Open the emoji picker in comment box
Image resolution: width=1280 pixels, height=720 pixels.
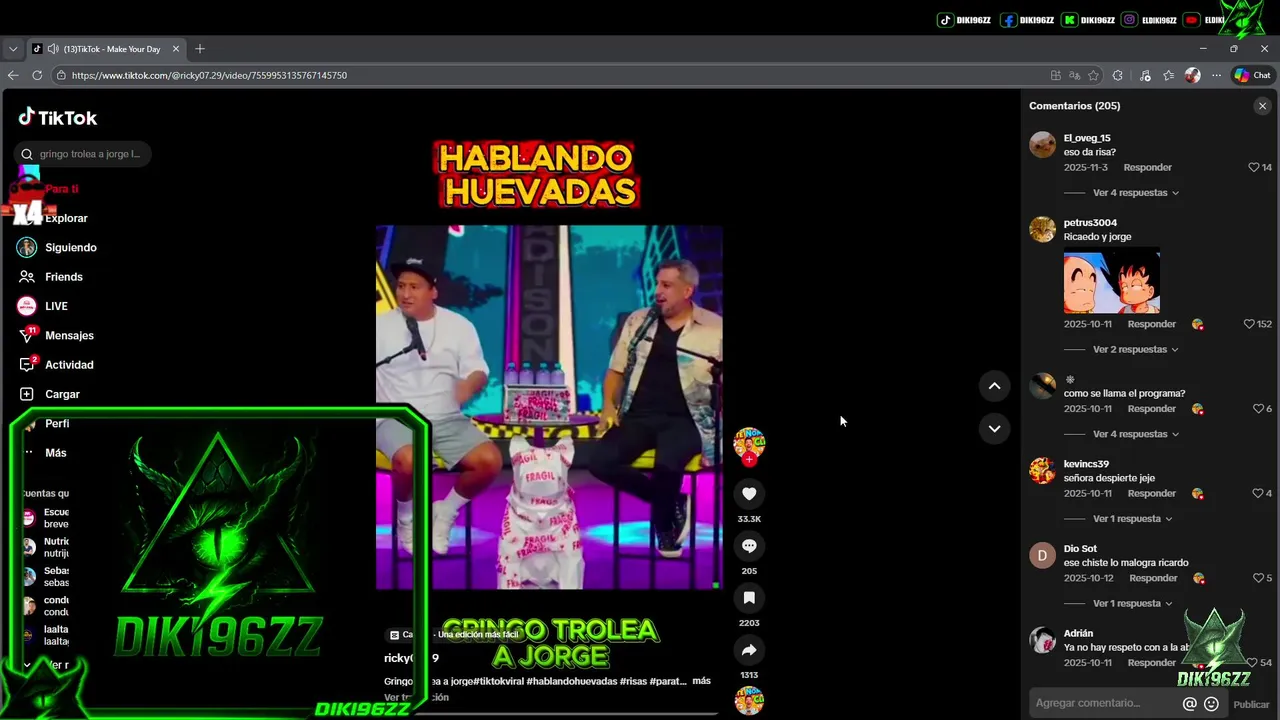[1211, 704]
